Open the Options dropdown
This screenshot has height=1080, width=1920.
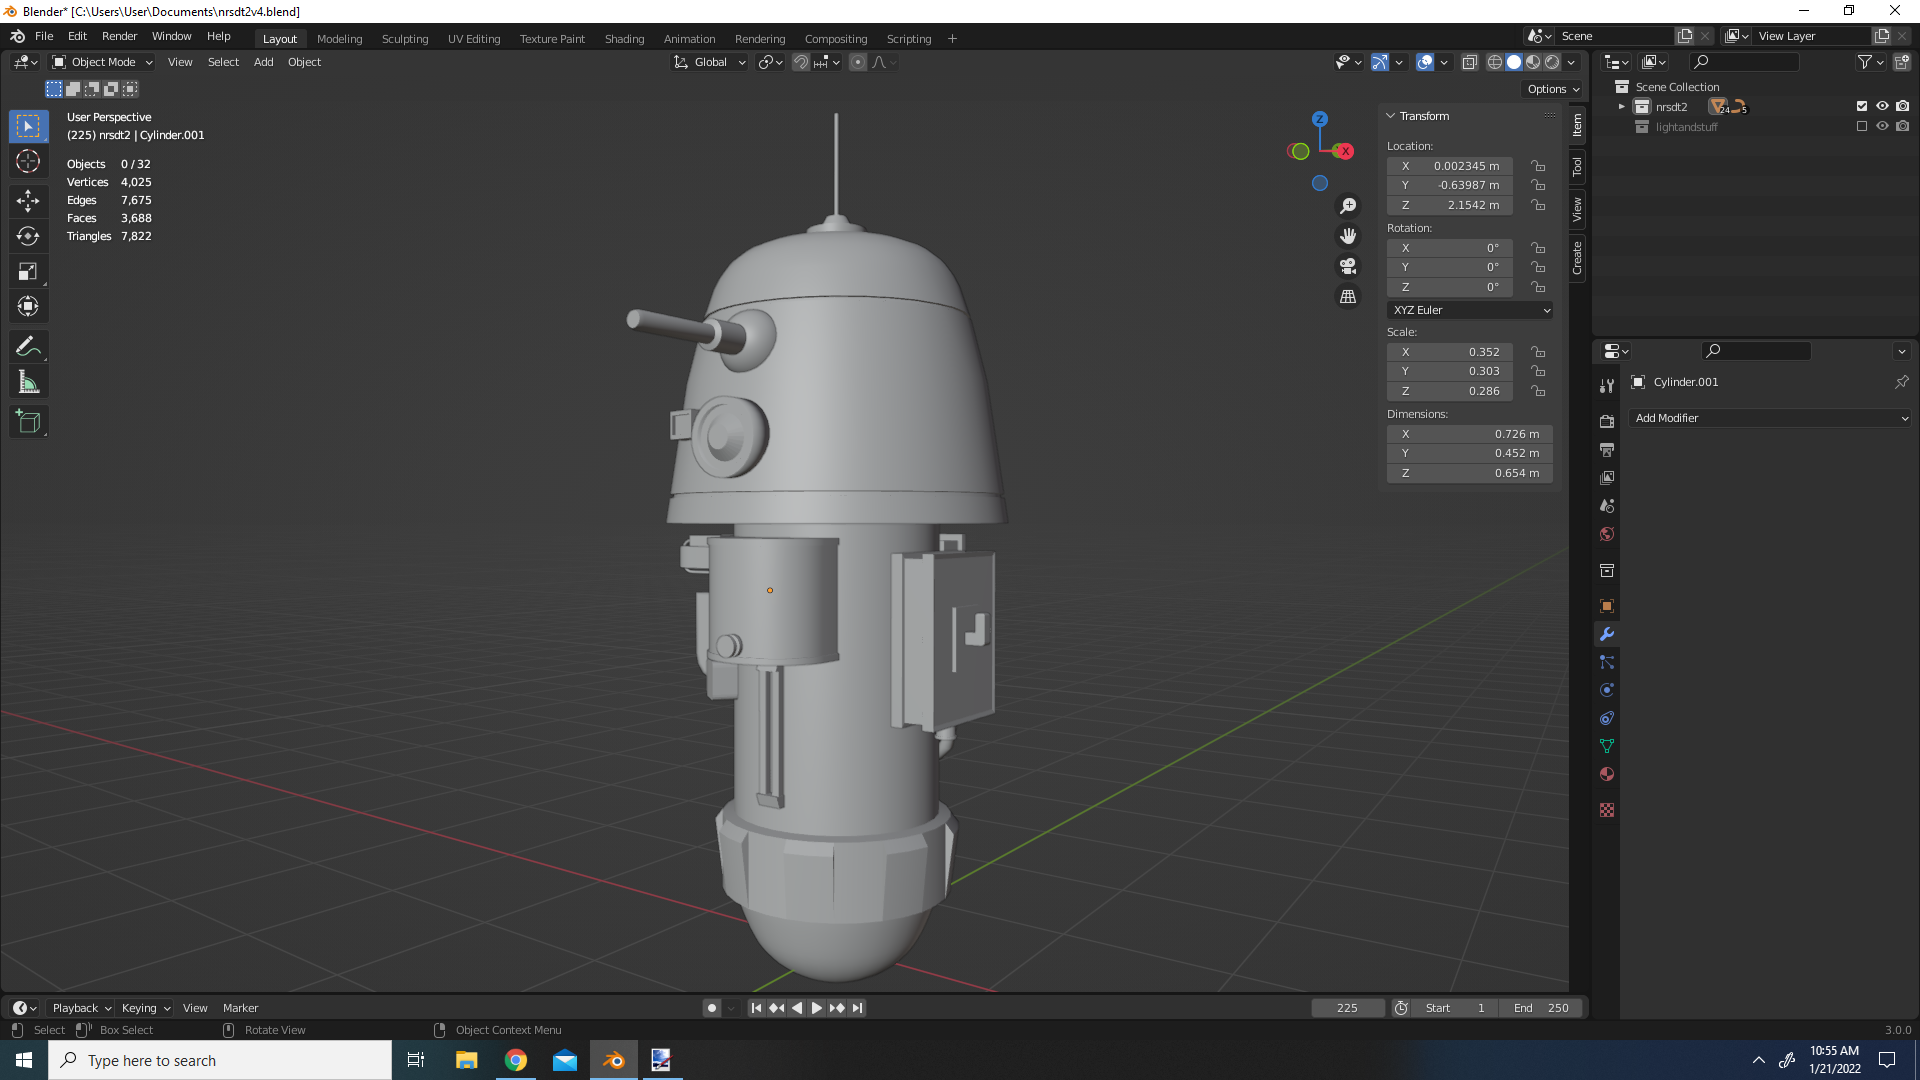[x=1553, y=89]
